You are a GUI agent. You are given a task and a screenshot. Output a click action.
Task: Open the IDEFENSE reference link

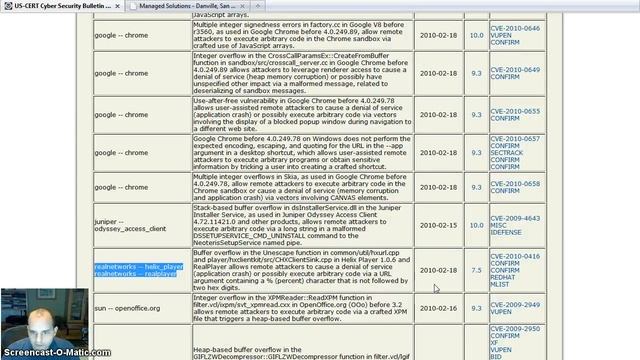tap(506, 232)
